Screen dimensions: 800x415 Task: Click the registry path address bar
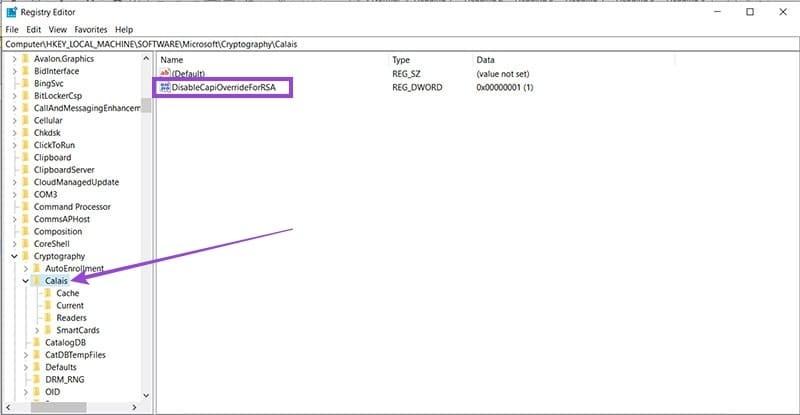(x=400, y=44)
